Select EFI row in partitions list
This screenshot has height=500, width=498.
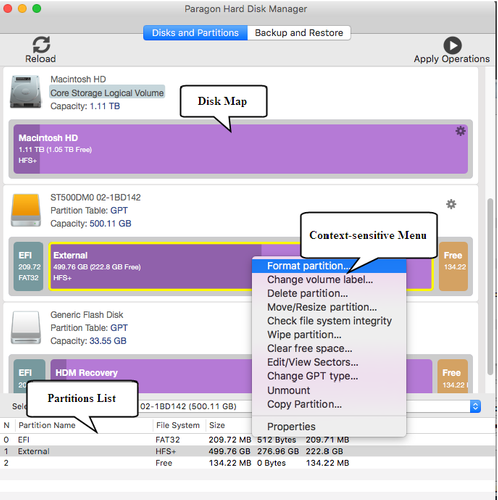click(x=247, y=440)
